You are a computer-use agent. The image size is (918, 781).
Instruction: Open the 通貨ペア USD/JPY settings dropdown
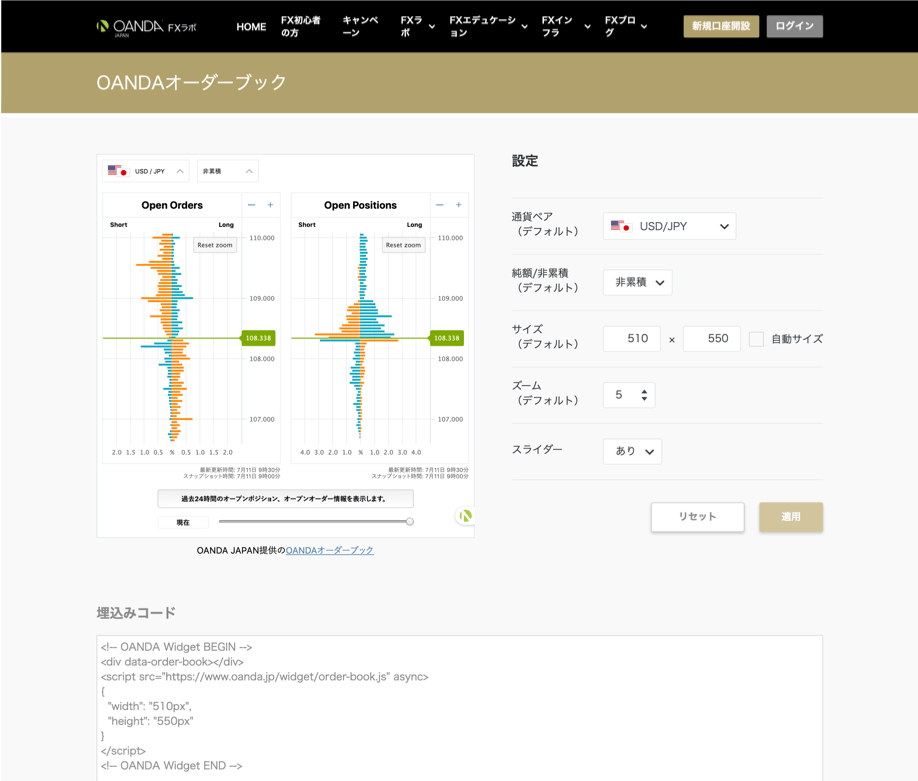point(669,226)
